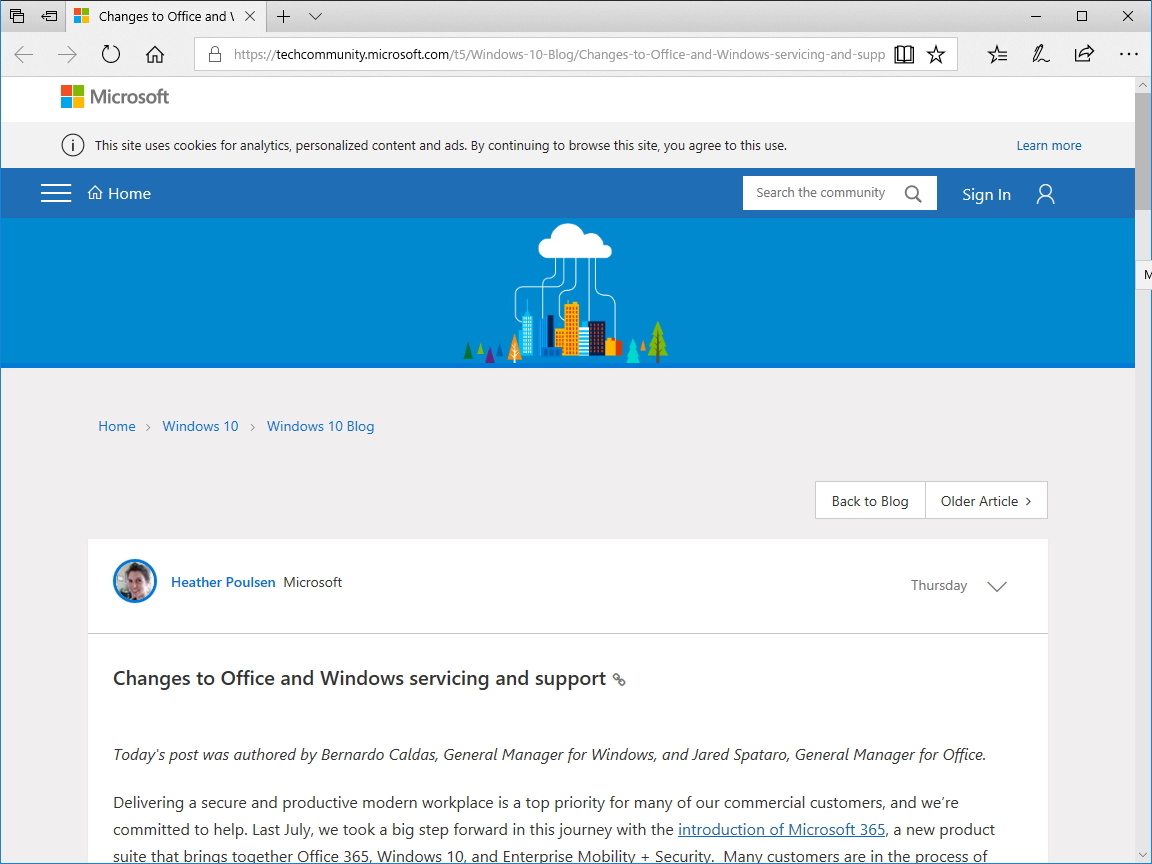
Task: Open a new browser tab
Action: click(281, 17)
